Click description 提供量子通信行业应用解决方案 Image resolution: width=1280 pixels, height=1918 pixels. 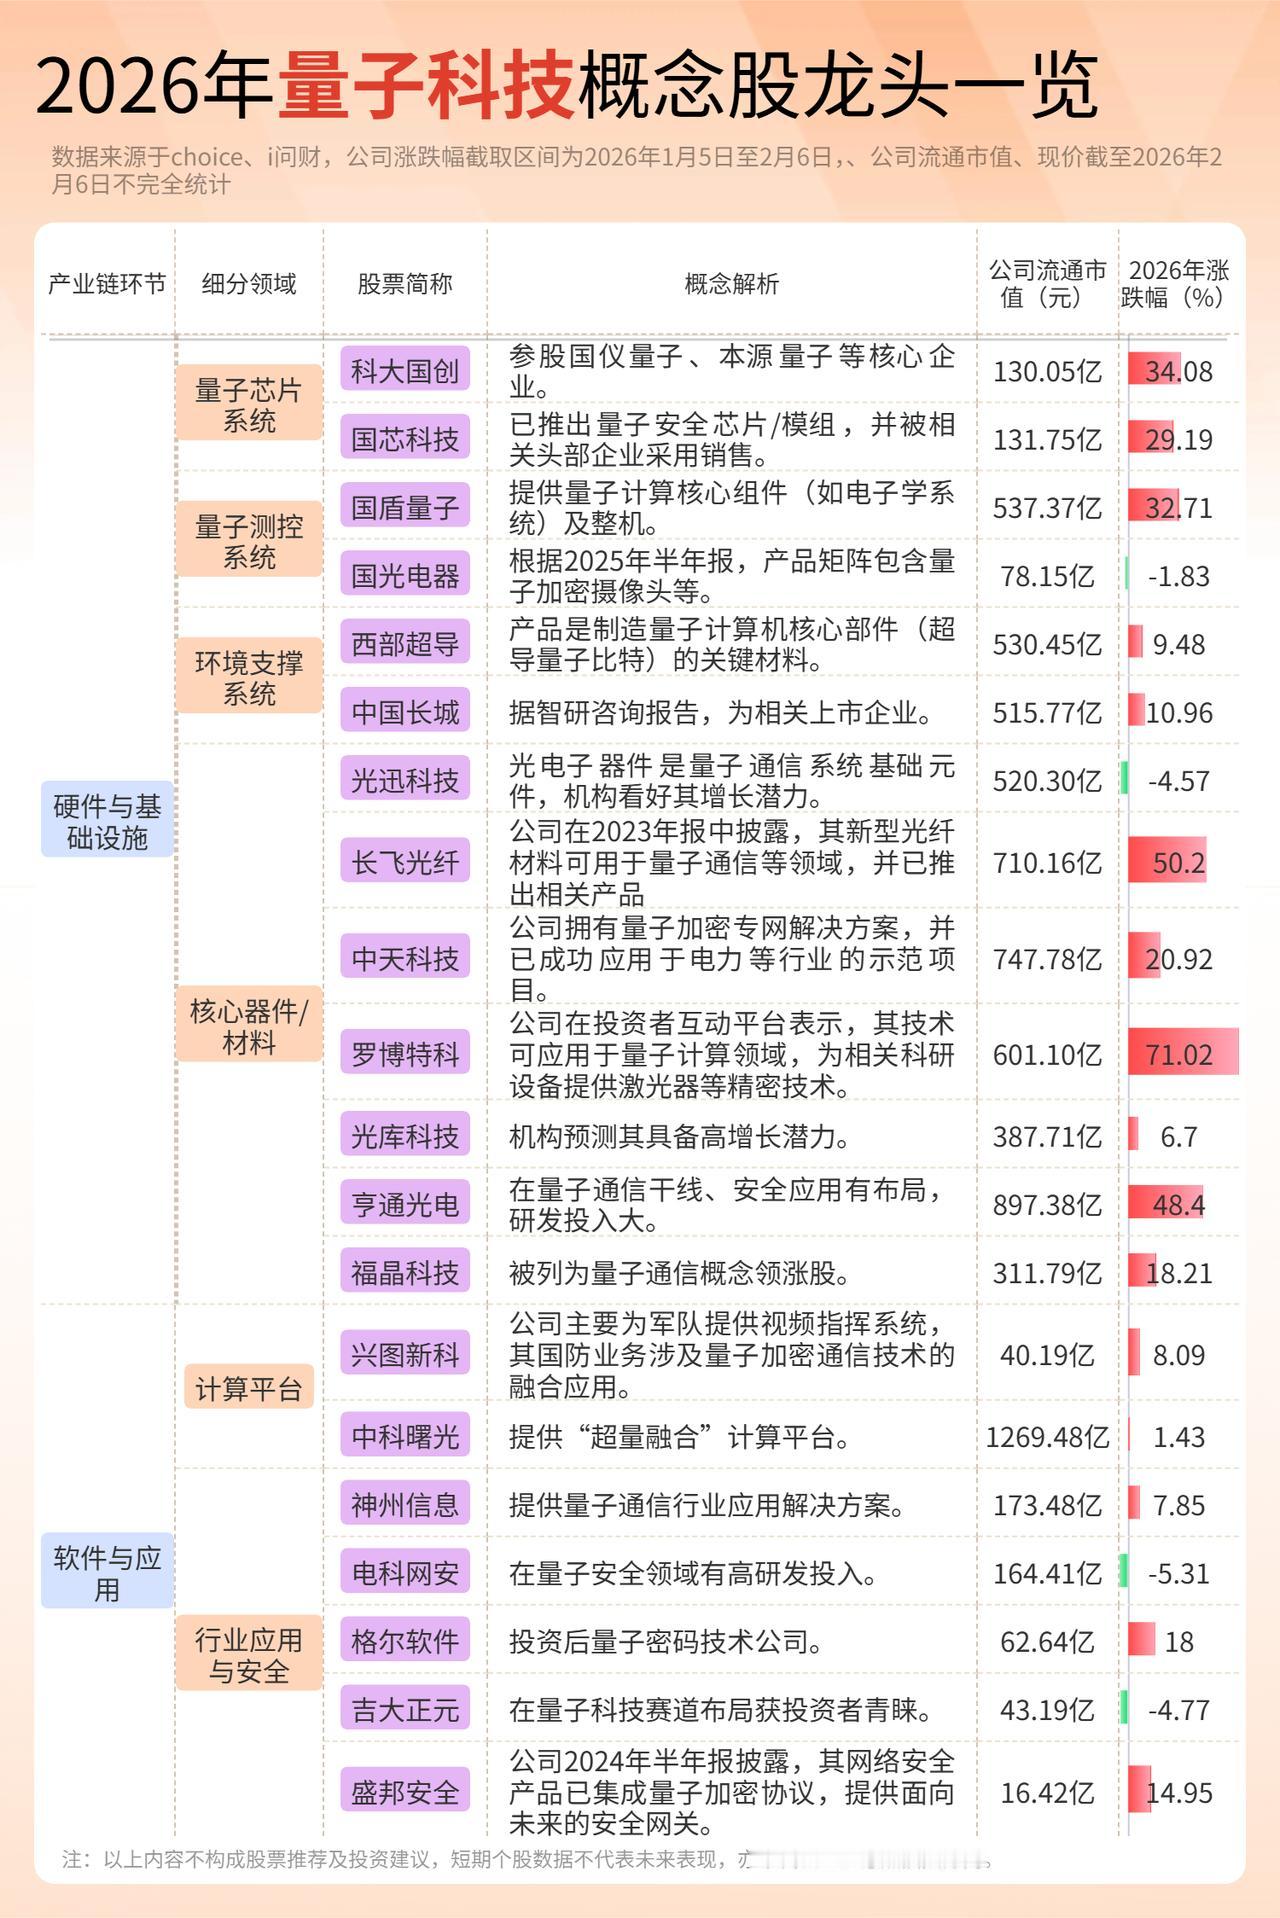pyautogui.click(x=707, y=1504)
